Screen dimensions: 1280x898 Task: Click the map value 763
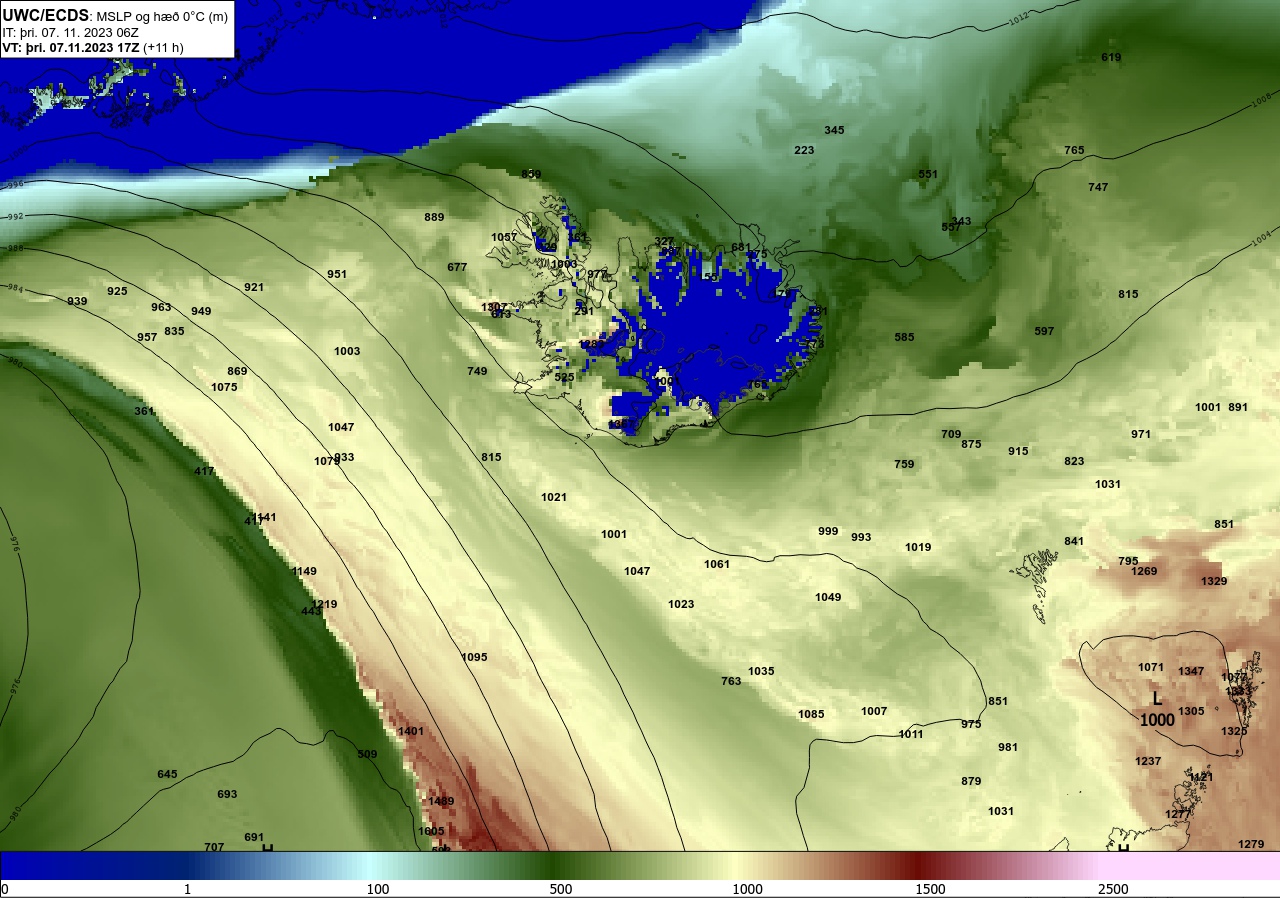coord(731,681)
